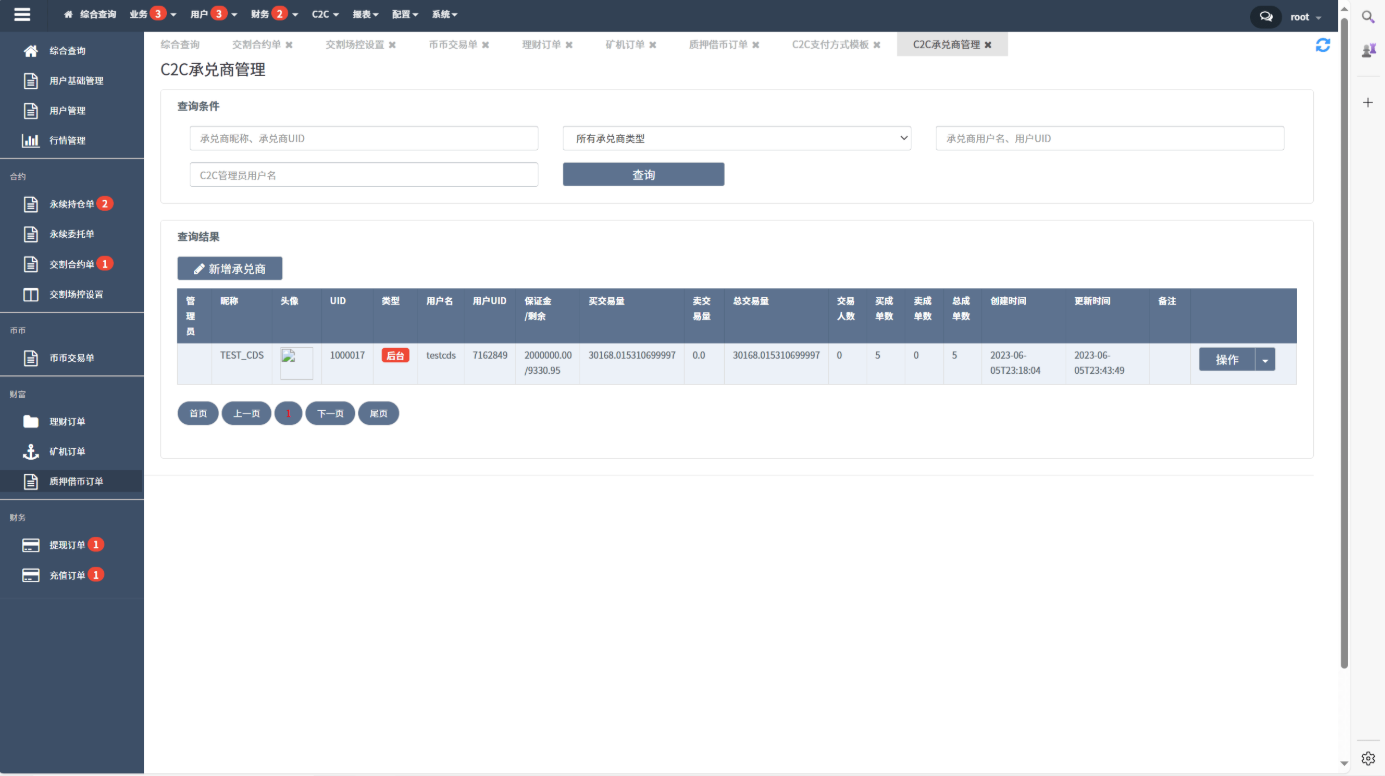The height and width of the screenshot is (776, 1385).
Task: Click the browser sidebar search icon
Action: coord(1368,17)
